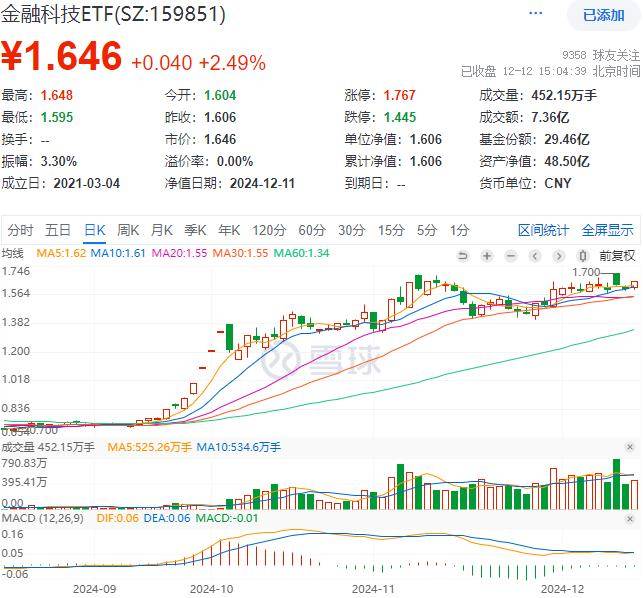Select the 日K tab
Viewport: 643px width, 598px height.
point(95,230)
